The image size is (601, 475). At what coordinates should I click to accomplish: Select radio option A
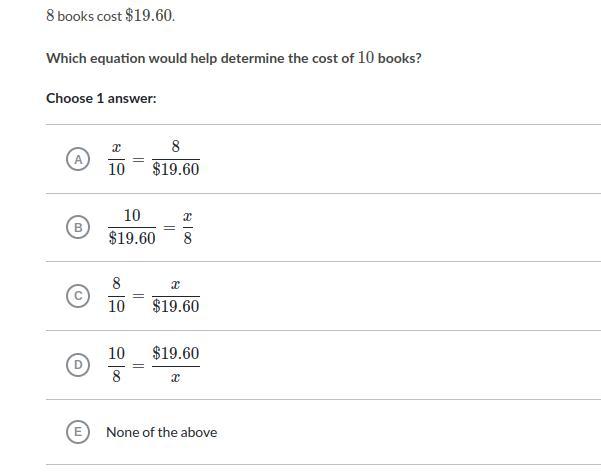pyautogui.click(x=78, y=159)
